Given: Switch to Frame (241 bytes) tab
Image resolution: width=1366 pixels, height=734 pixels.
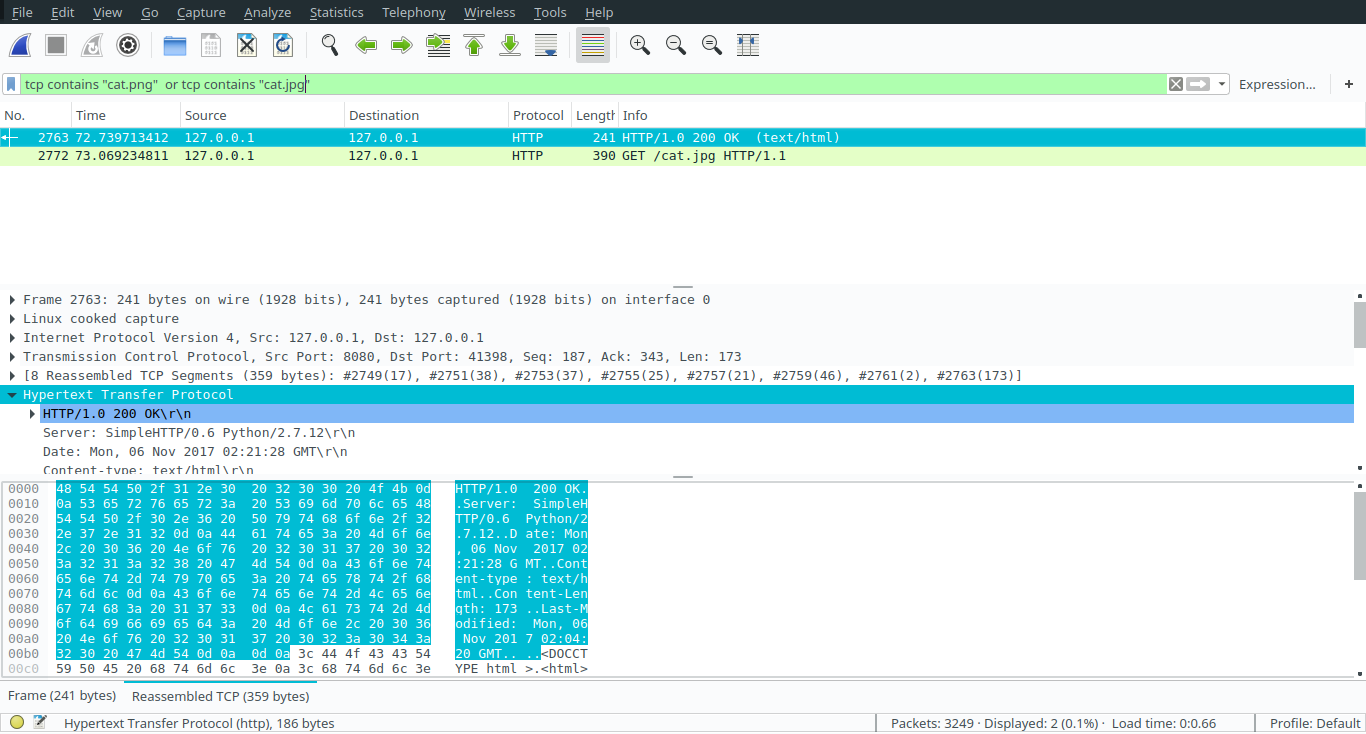Looking at the screenshot, I should (62, 696).
